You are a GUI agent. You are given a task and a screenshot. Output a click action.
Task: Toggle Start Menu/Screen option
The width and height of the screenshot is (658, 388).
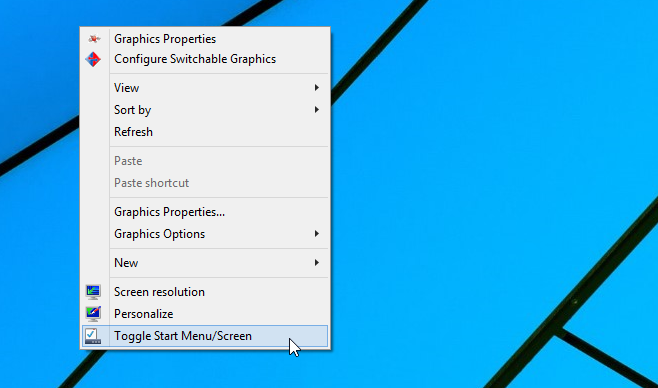point(205,336)
